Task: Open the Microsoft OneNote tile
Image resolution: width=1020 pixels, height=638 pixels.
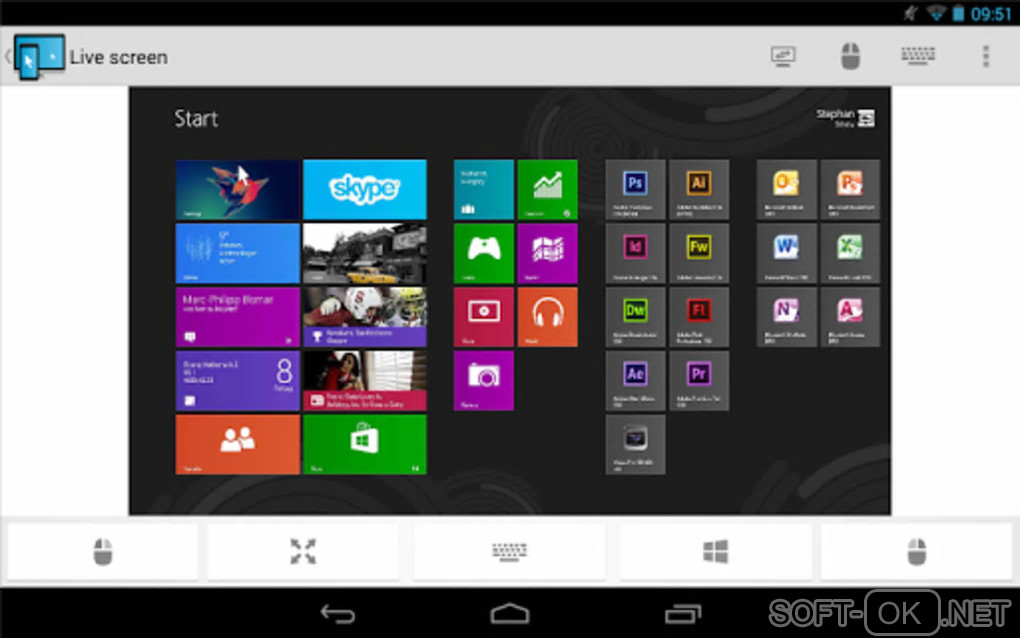Action: click(786, 317)
